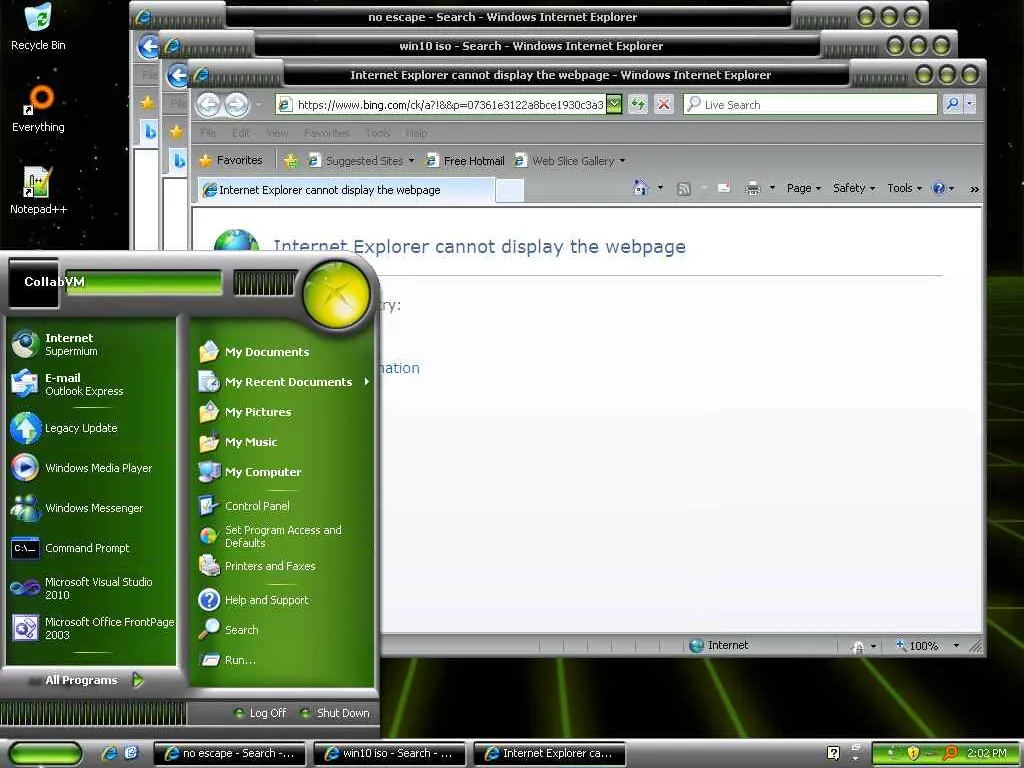Open Recycle Bin desktop icon

click(x=38, y=27)
